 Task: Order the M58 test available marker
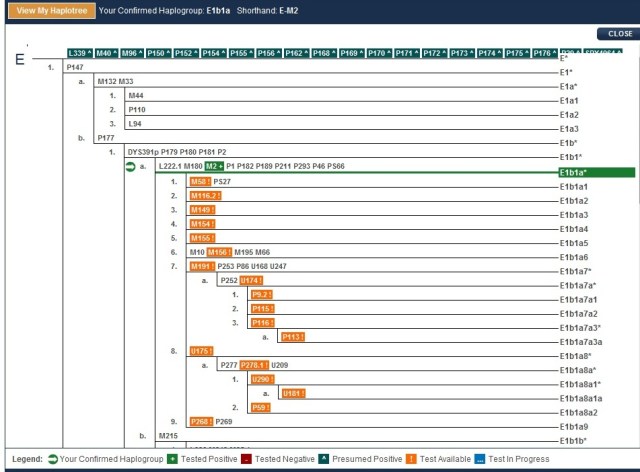point(200,181)
